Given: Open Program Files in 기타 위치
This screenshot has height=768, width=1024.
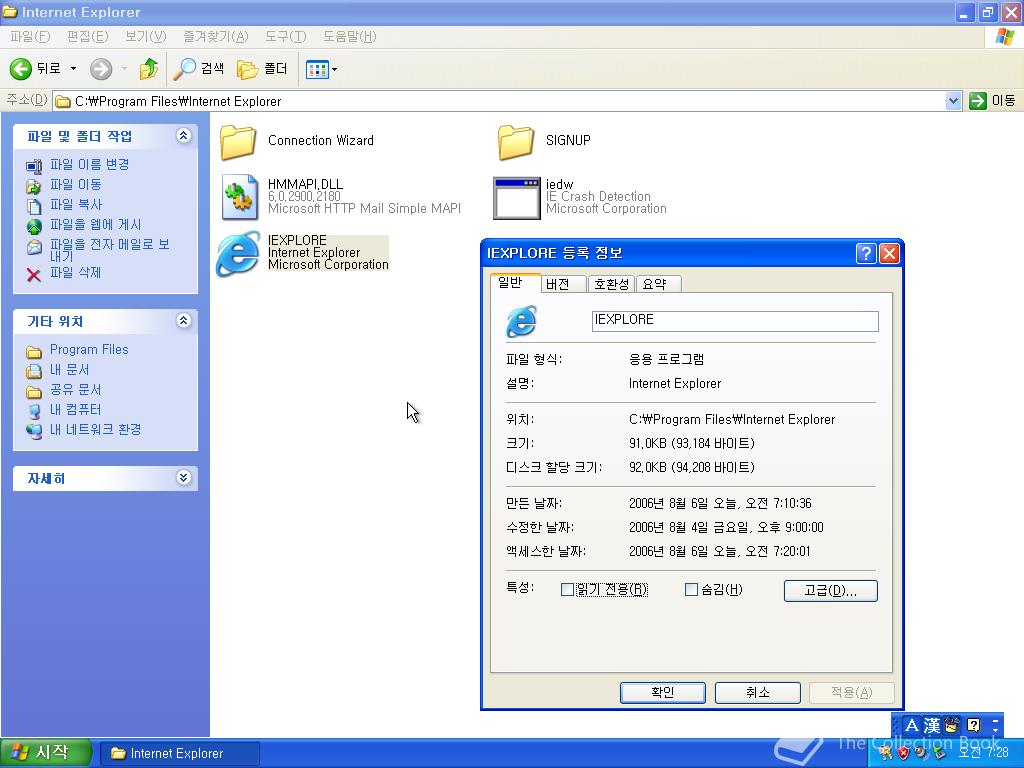Looking at the screenshot, I should tap(89, 349).
